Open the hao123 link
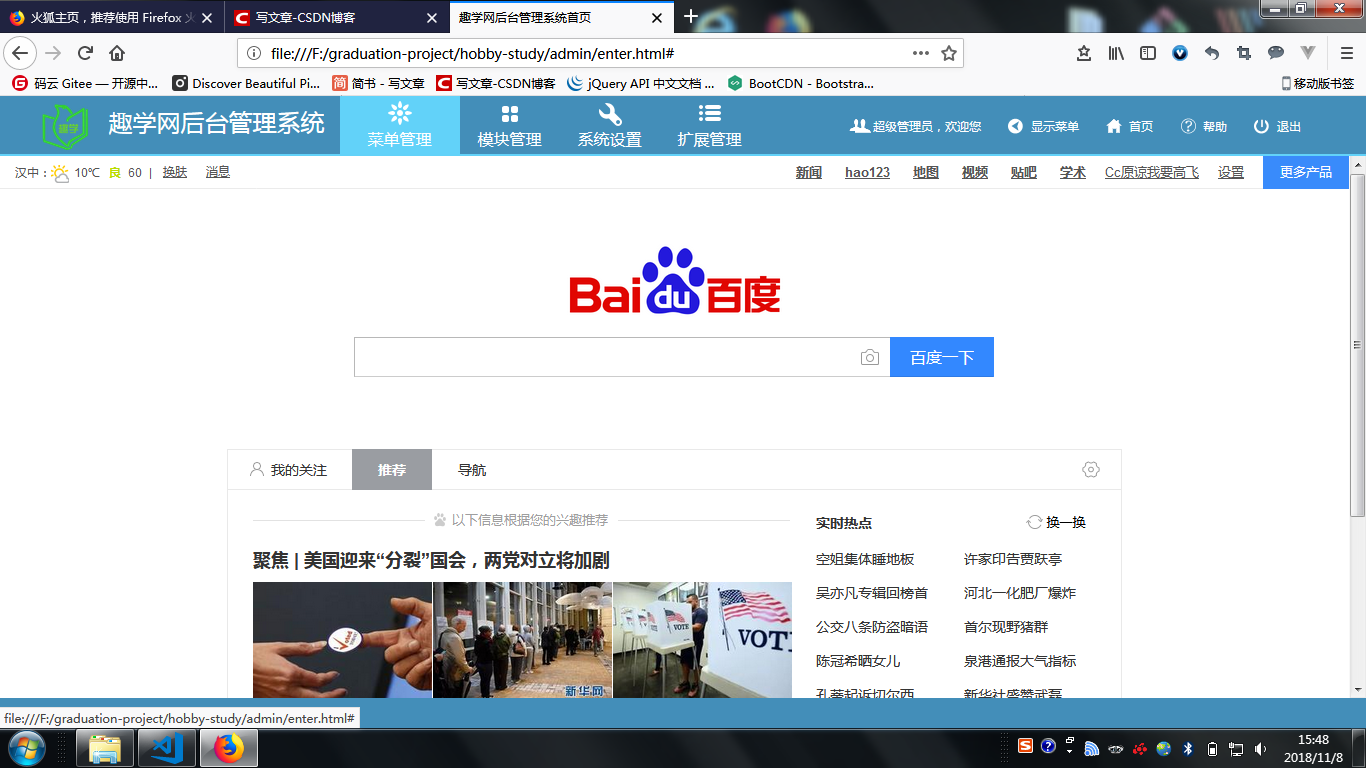The width and height of the screenshot is (1366, 768). 867,172
